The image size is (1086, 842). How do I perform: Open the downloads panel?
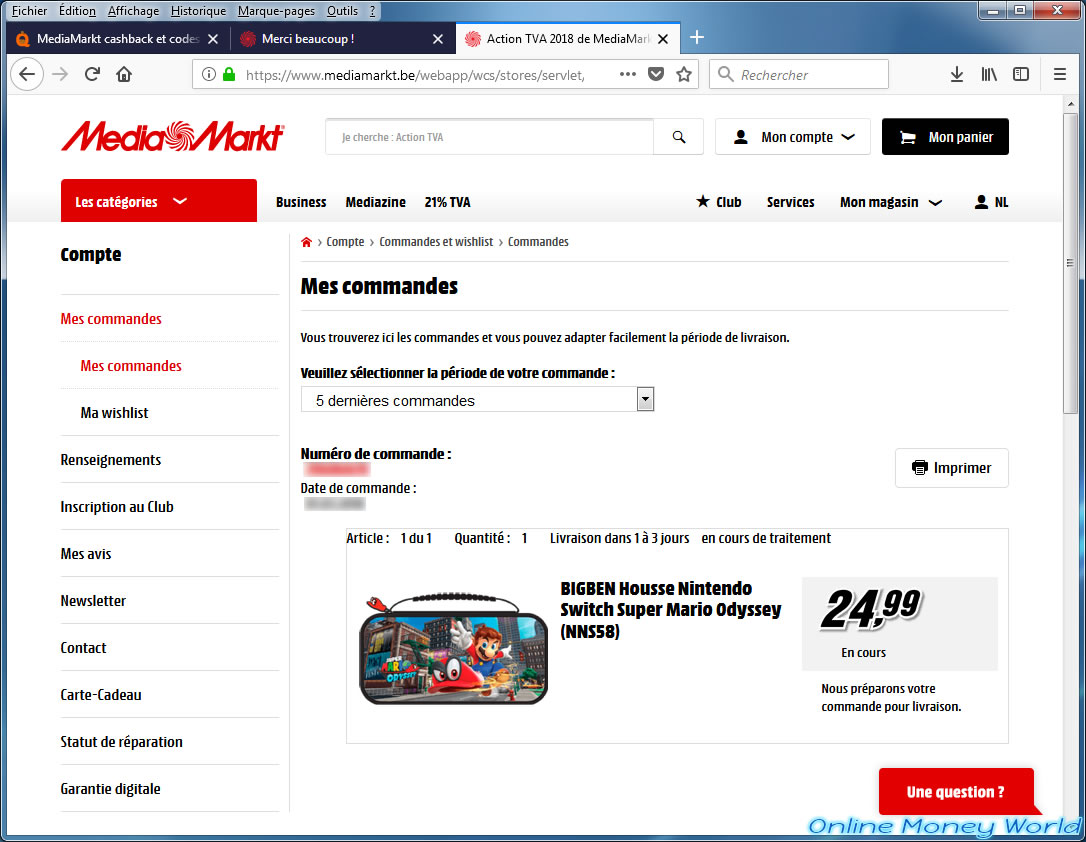pyautogui.click(x=956, y=74)
